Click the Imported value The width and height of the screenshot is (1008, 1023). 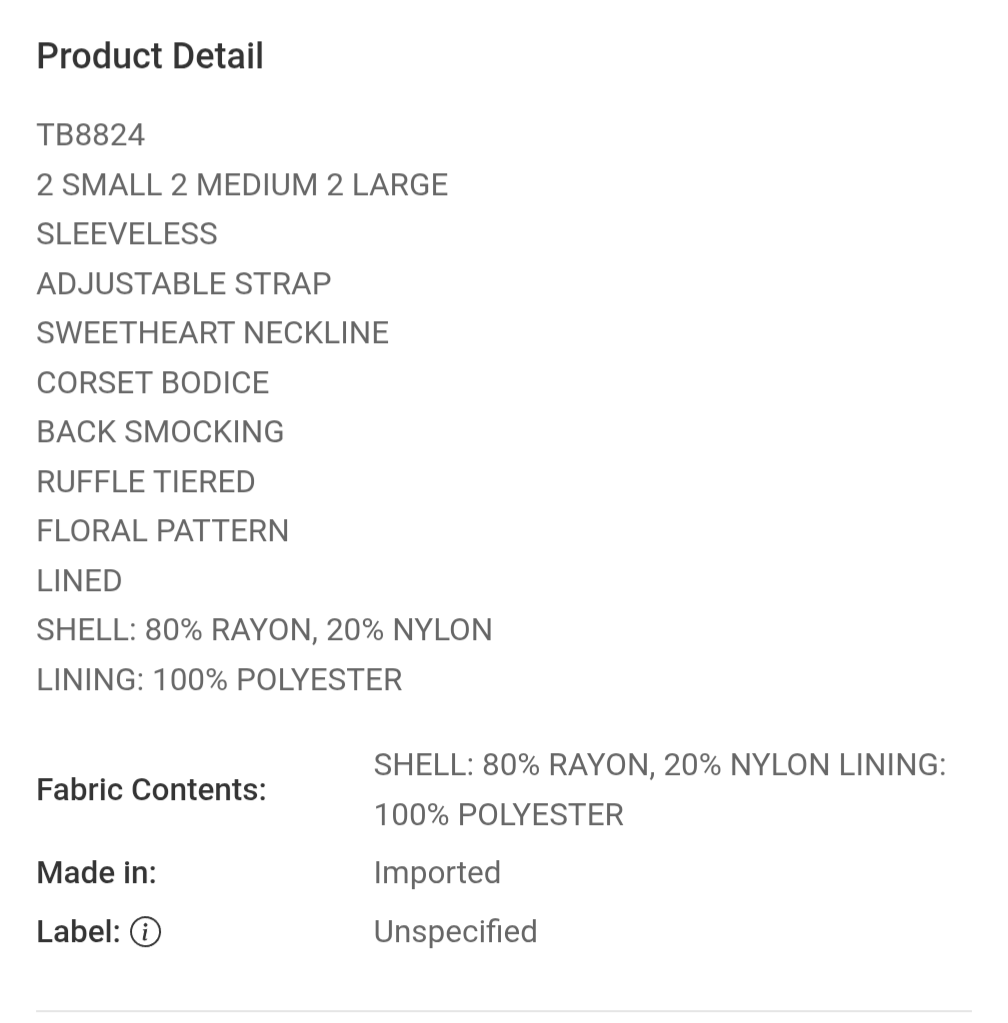(437, 873)
